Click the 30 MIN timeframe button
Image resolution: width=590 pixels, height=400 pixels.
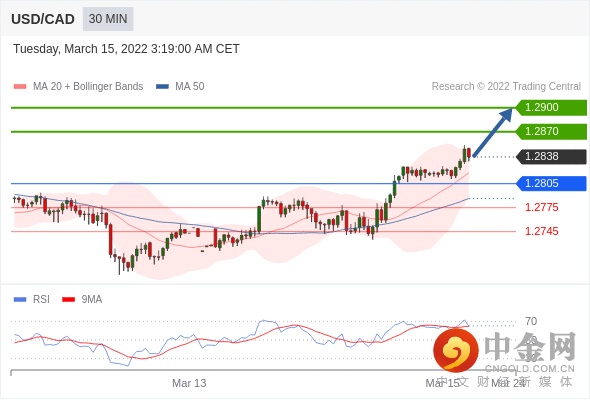(108, 18)
